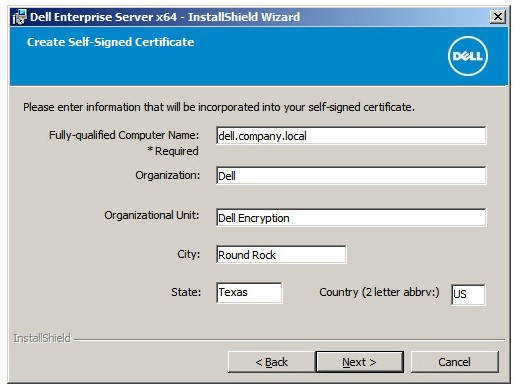The image size is (515, 388).
Task: Click the Organizational Unit label
Action: click(152, 215)
